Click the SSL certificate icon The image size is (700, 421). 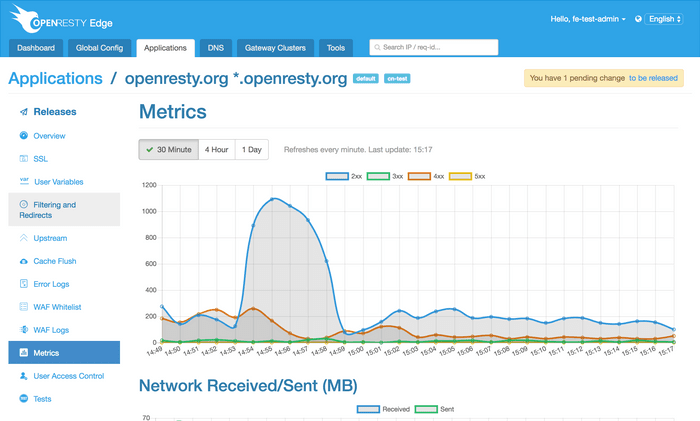coord(24,158)
